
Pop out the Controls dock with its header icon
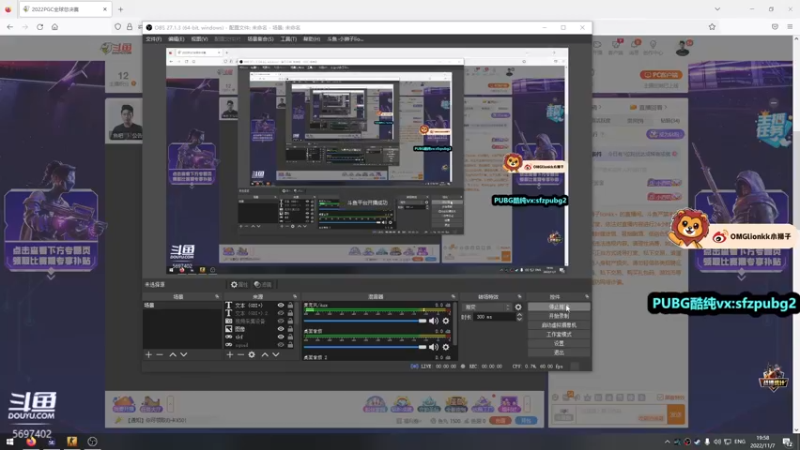tap(587, 296)
